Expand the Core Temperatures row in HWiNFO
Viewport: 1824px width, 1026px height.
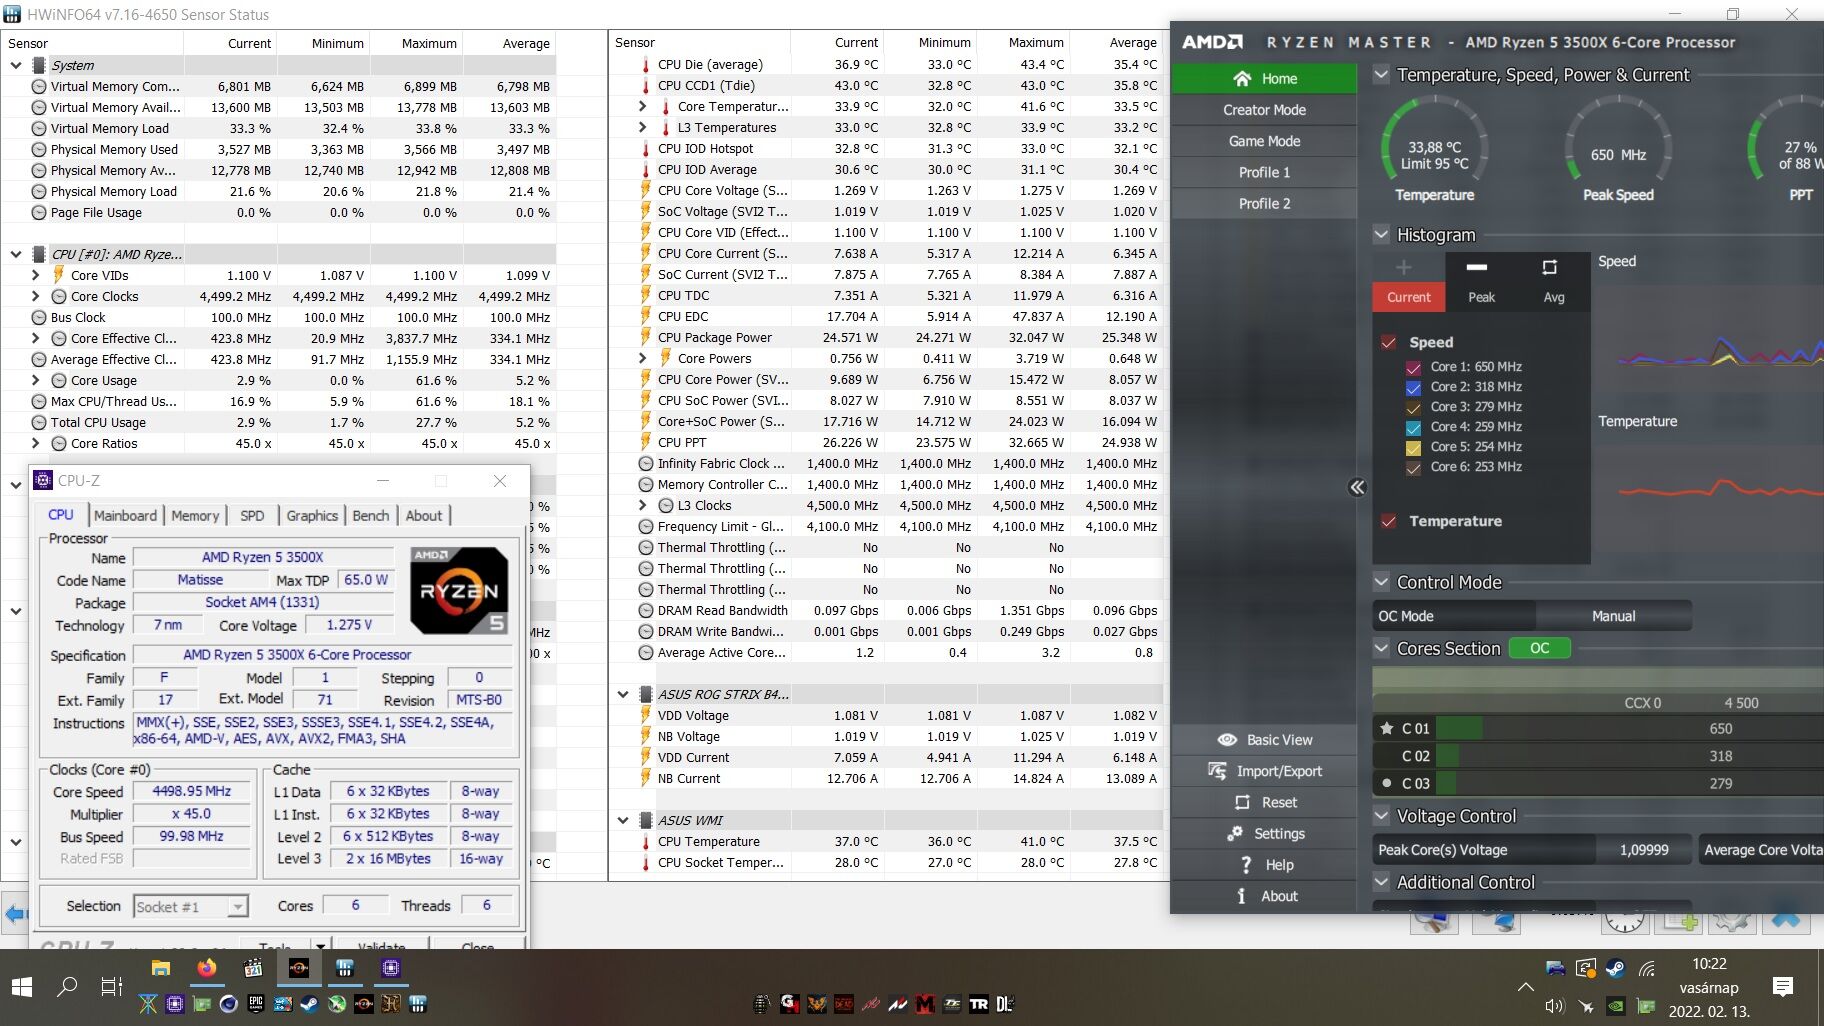tap(643, 106)
